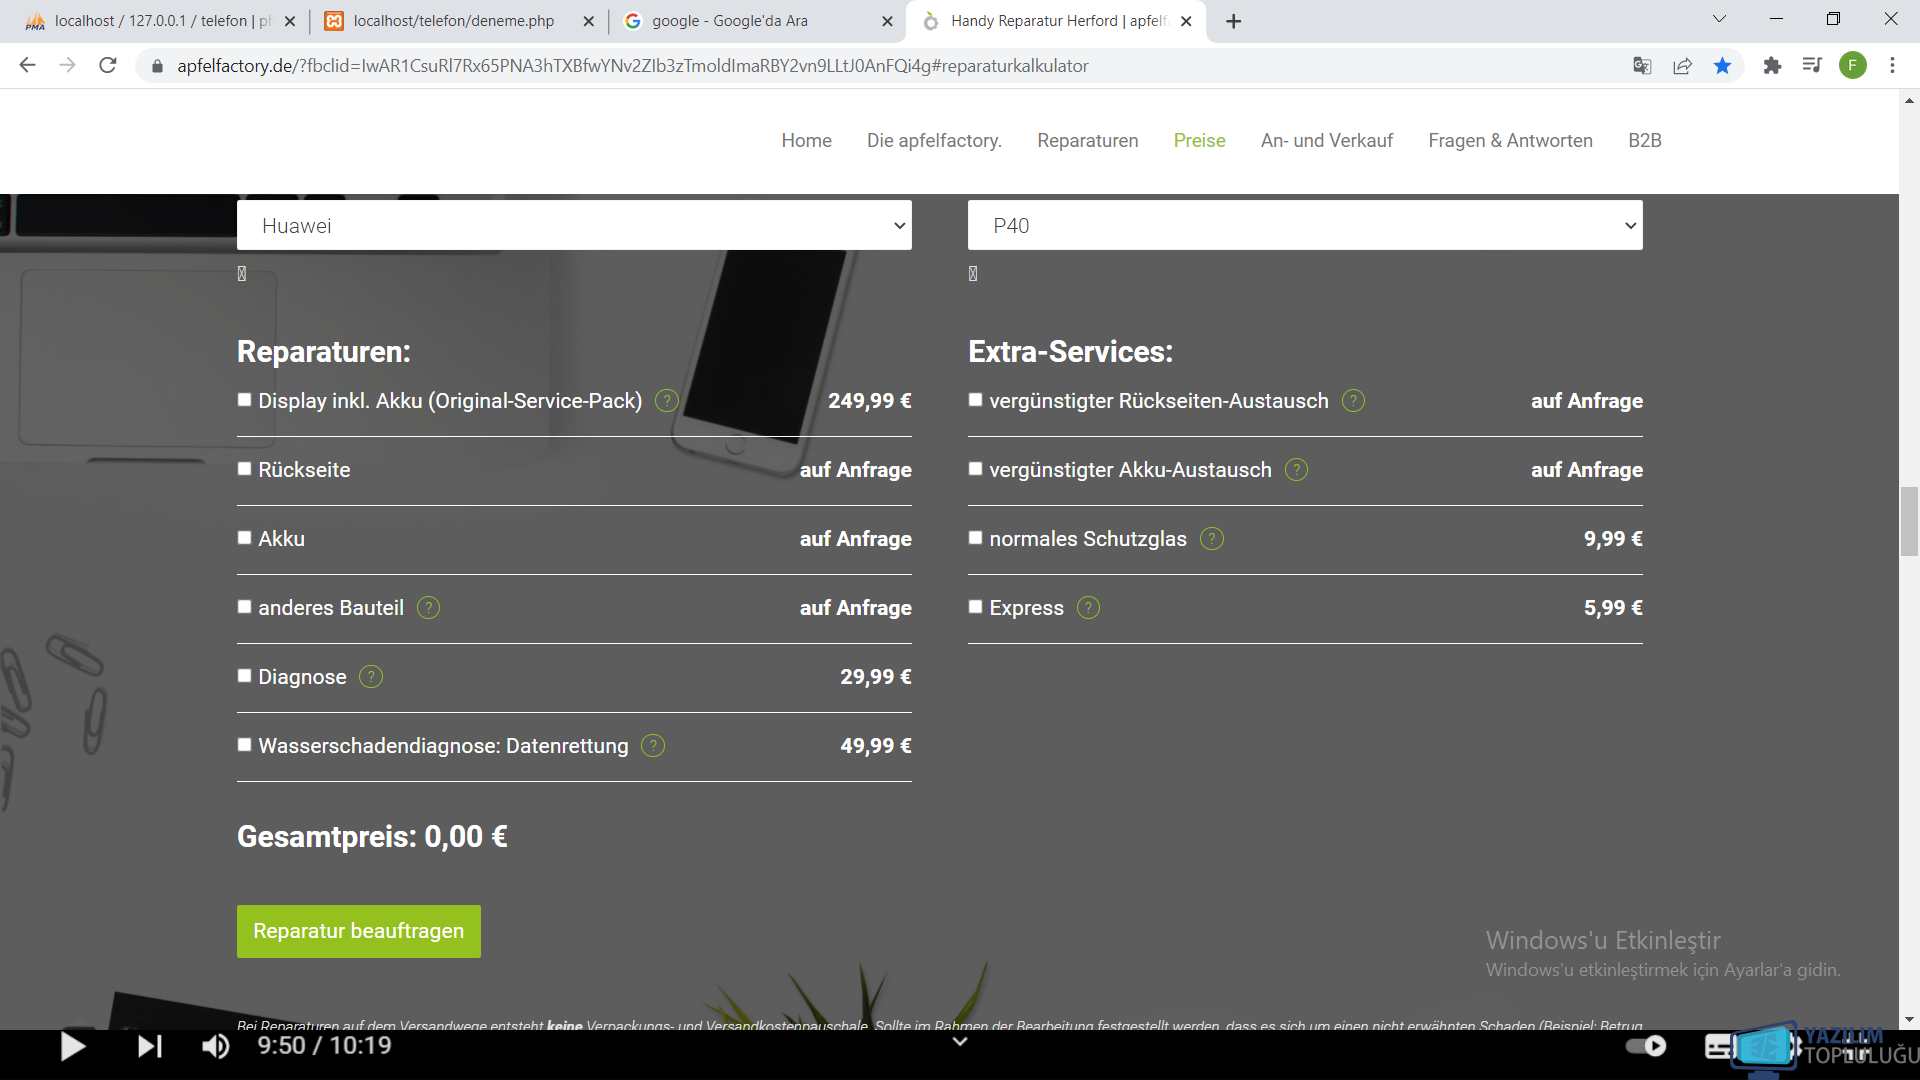The height and width of the screenshot is (1080, 1920).
Task: Toggle video subtitles icon
Action: [1719, 1047]
